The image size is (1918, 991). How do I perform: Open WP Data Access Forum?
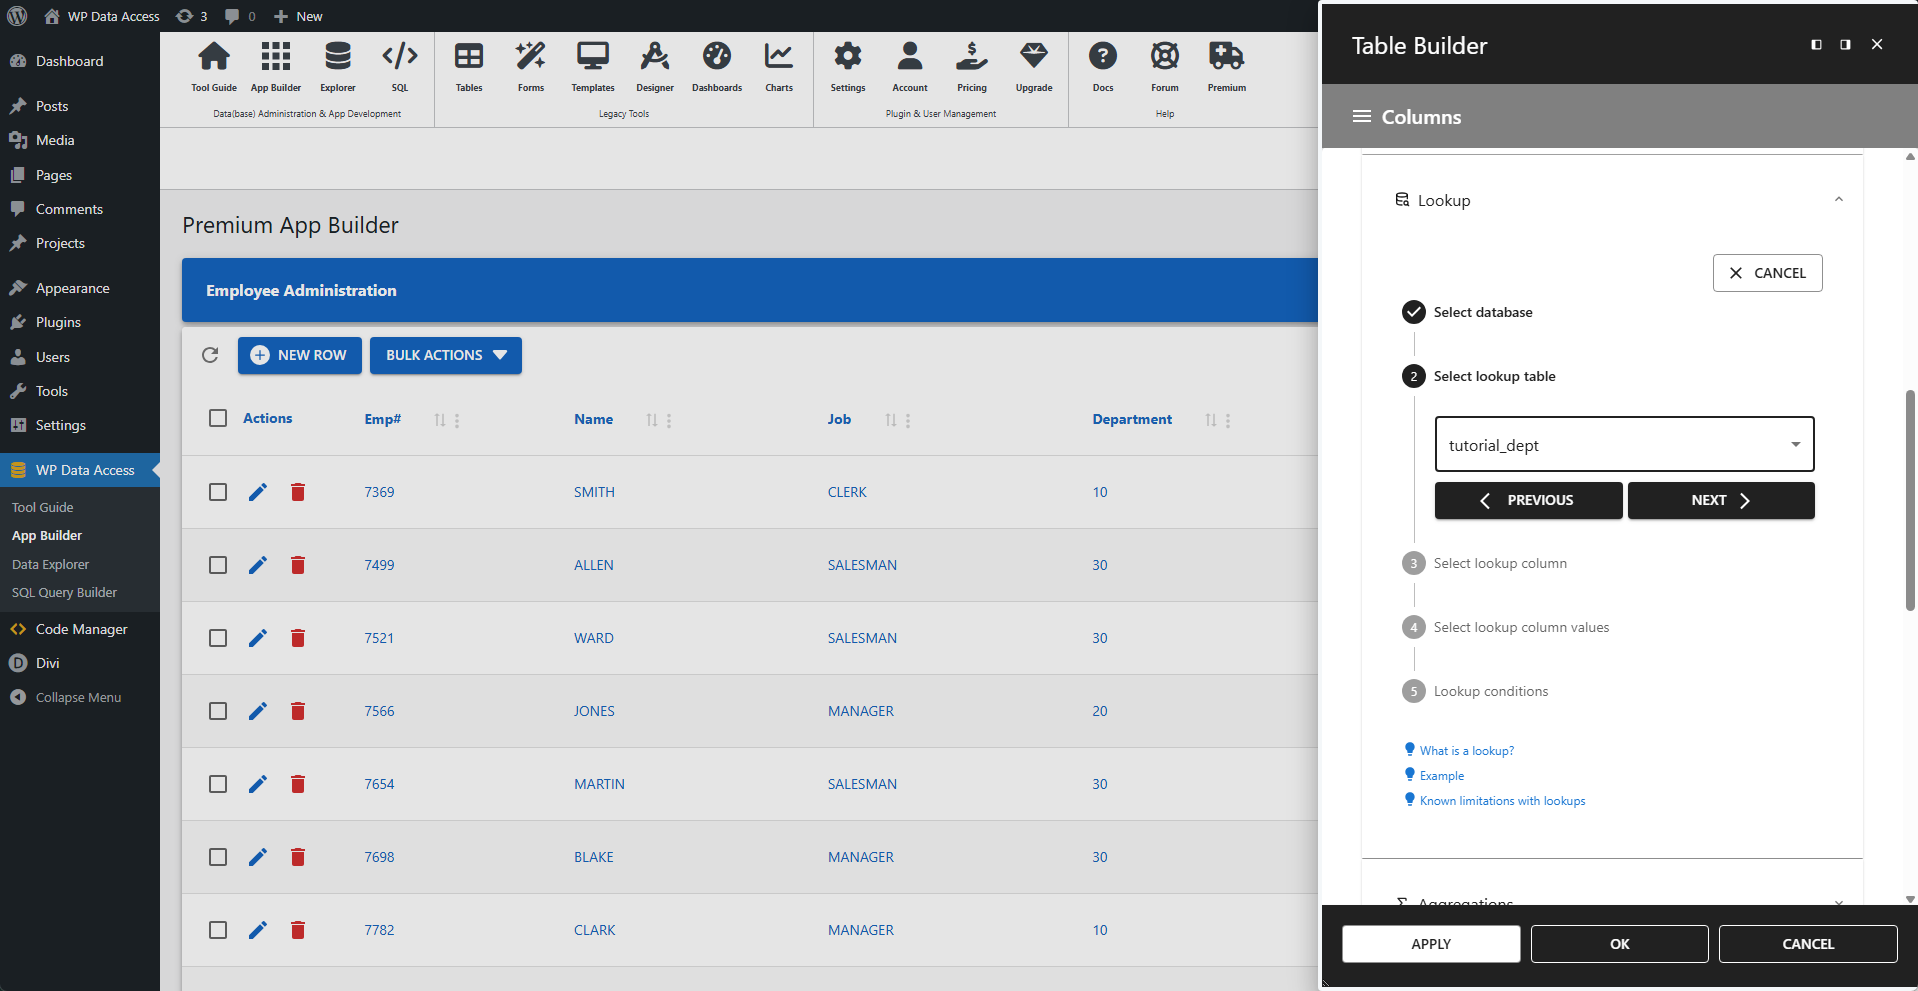[1164, 66]
